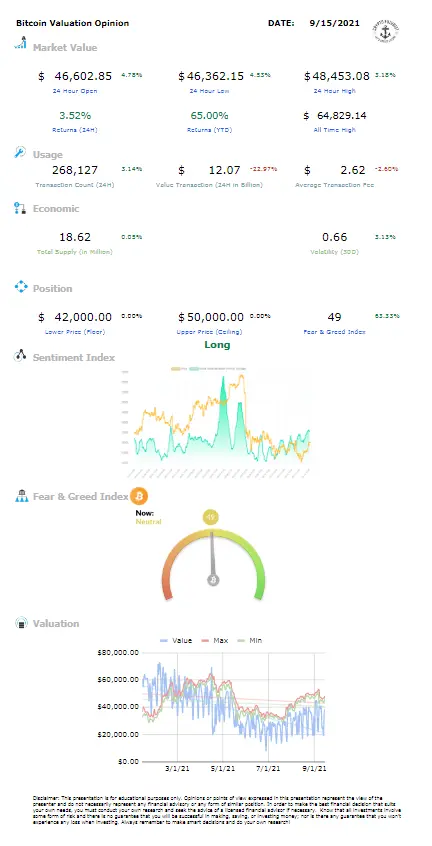This screenshot has width=432, height=846.
Task: Click the anchor logo beside the date
Action: click(x=386, y=31)
